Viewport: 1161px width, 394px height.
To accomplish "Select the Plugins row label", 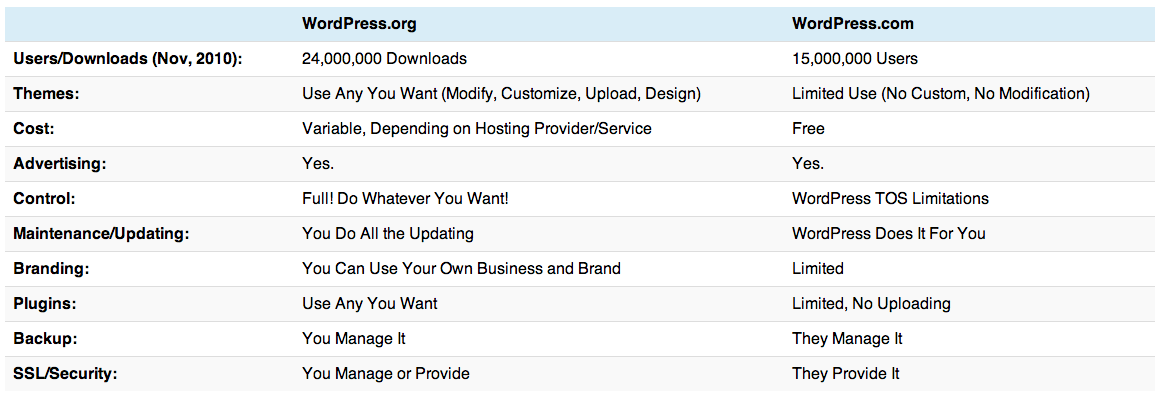I will [44, 304].
